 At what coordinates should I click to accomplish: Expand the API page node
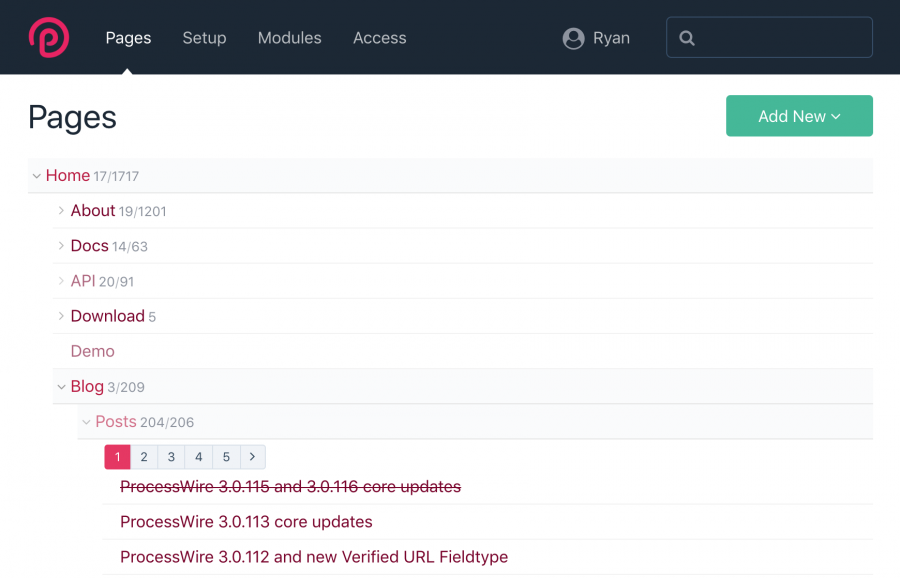pyautogui.click(x=61, y=281)
